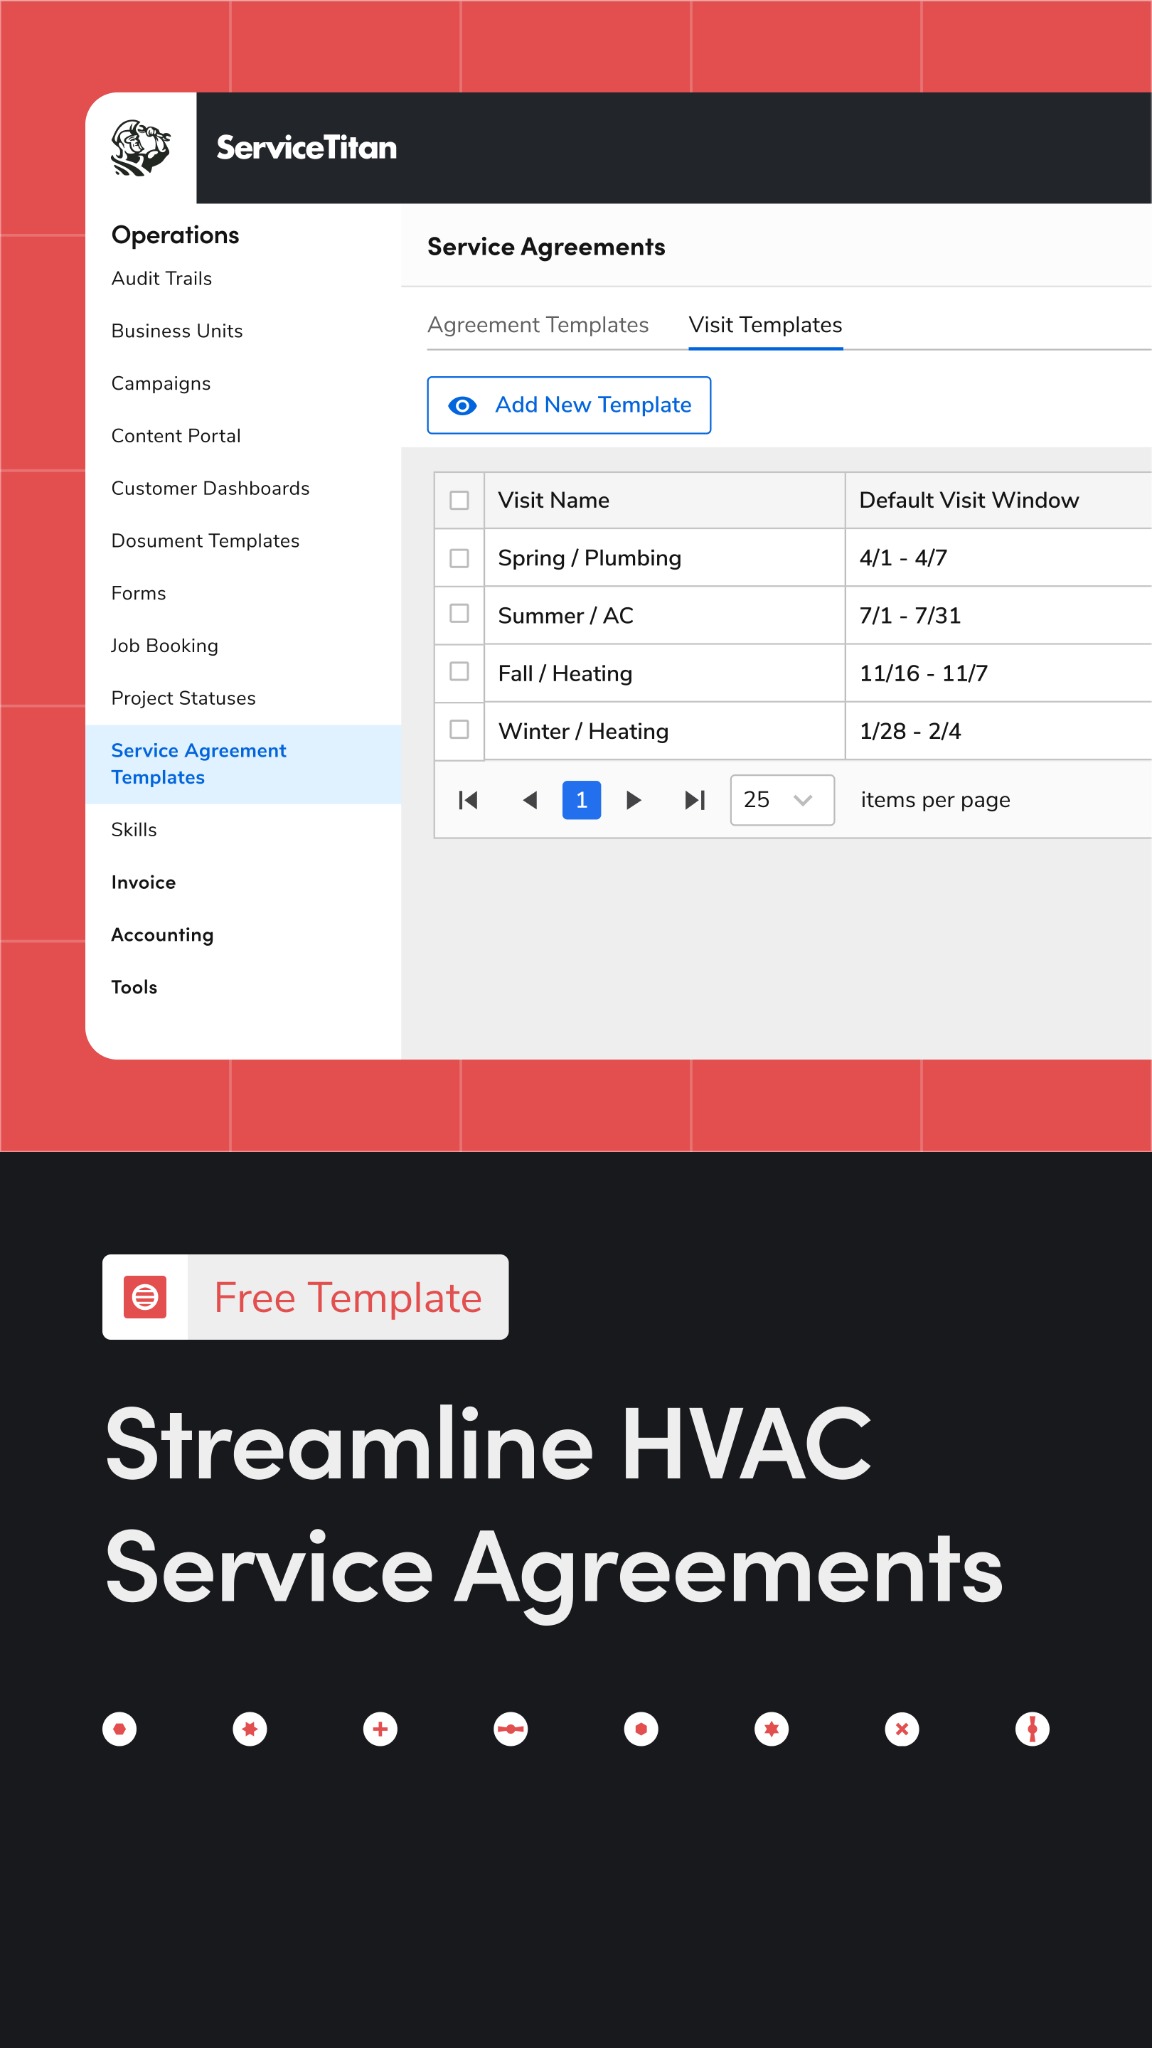Open Forms in sidebar
This screenshot has height=2048, width=1152.
[x=139, y=593]
